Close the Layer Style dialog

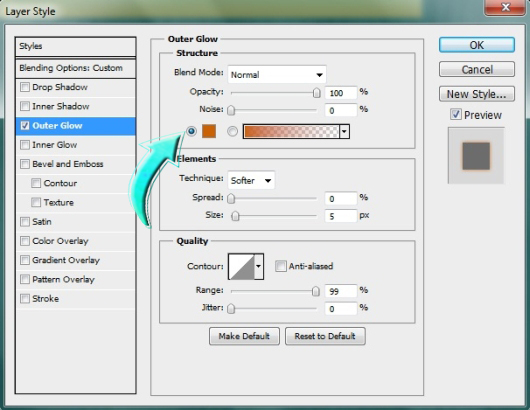[505, 7]
